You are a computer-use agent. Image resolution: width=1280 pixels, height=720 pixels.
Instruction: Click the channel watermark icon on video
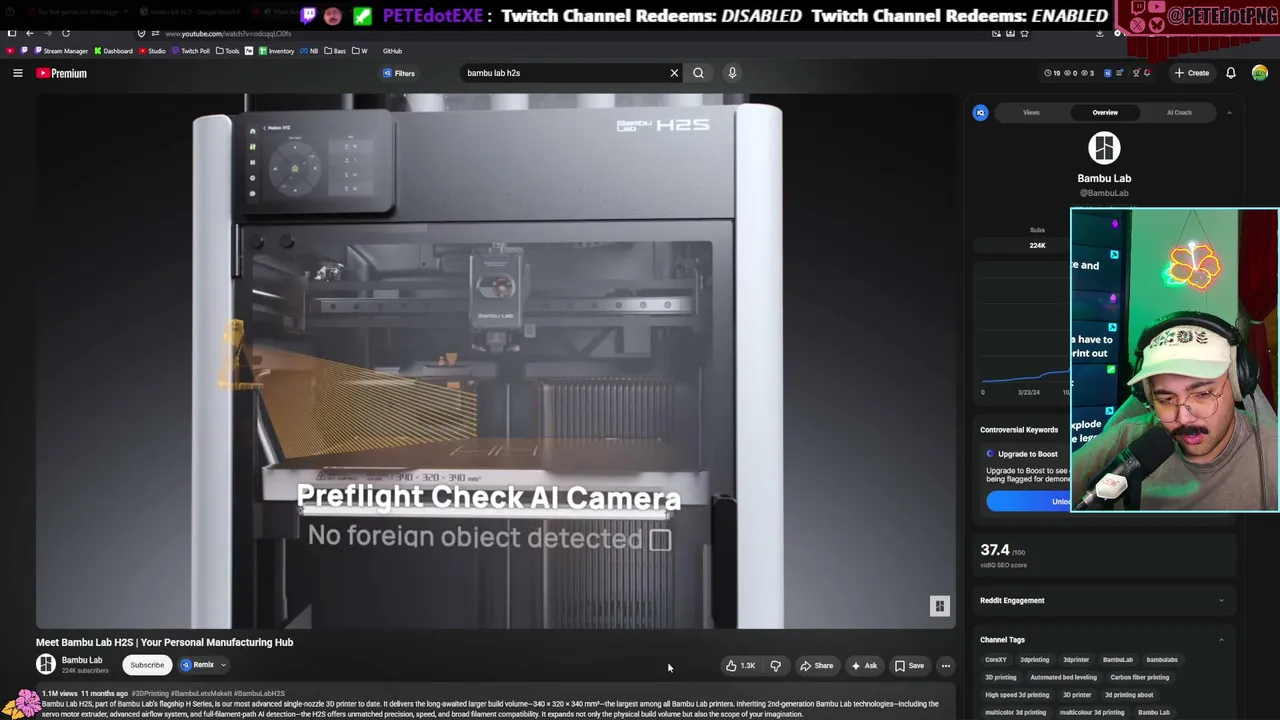coord(939,606)
